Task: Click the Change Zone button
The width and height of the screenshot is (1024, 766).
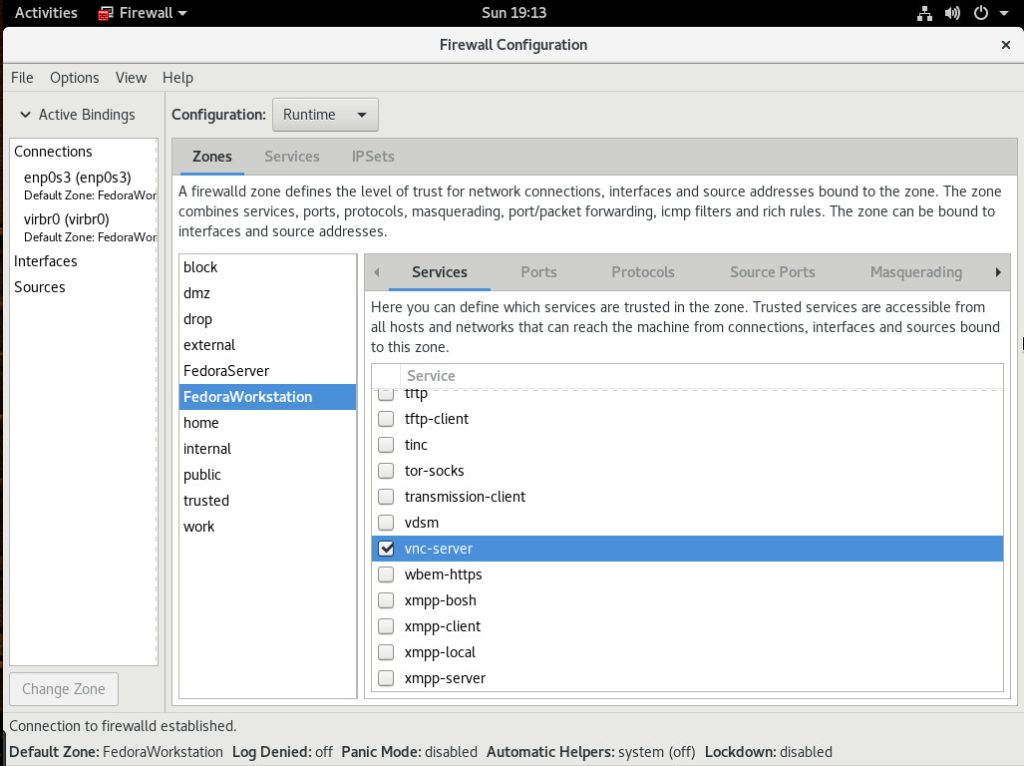Action: [63, 689]
